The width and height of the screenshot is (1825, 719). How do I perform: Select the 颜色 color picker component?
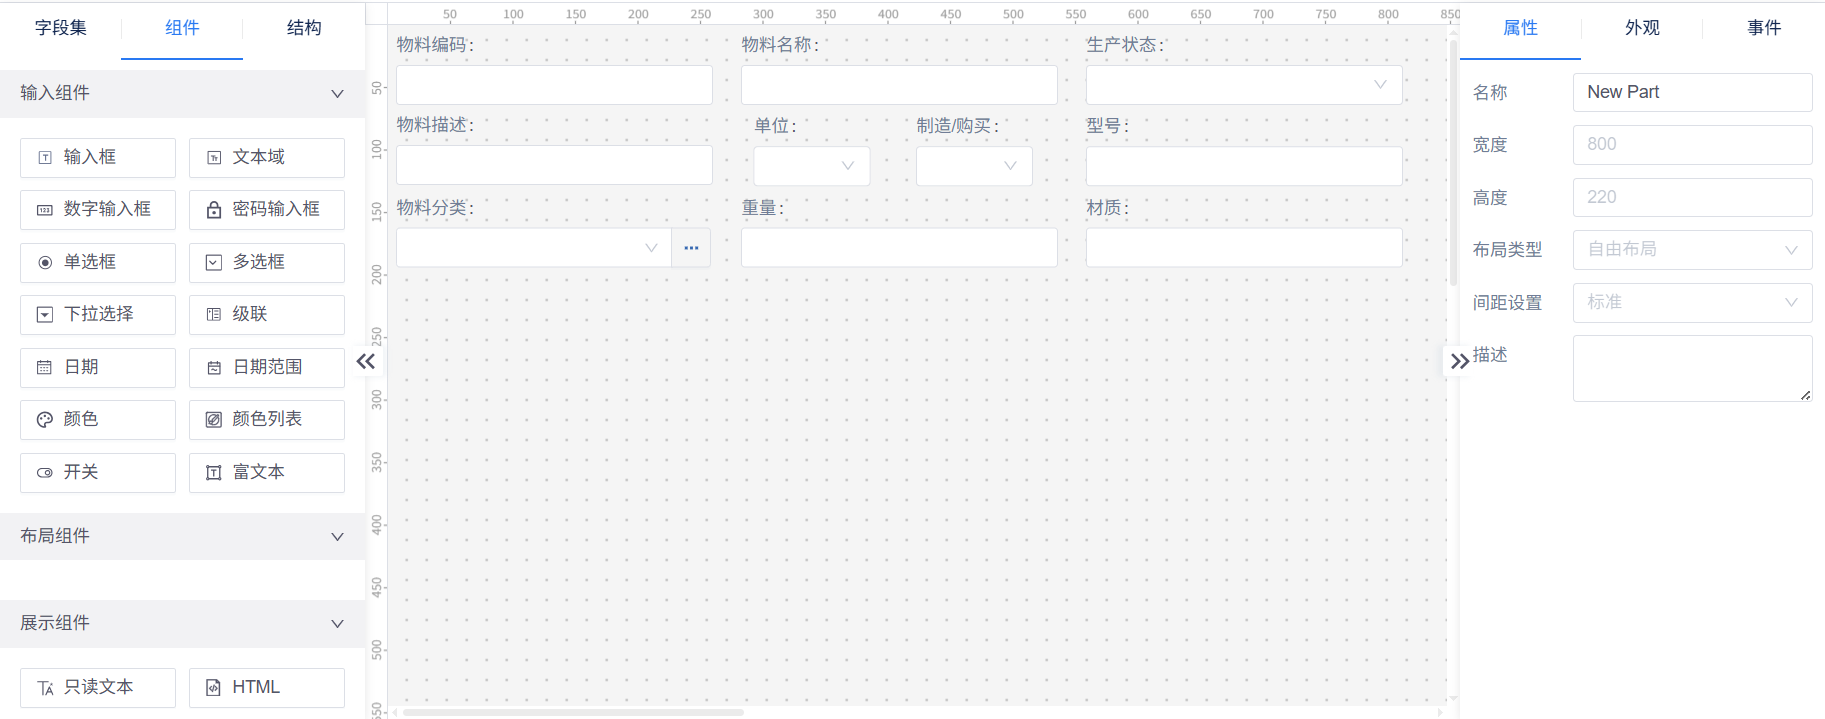click(98, 420)
